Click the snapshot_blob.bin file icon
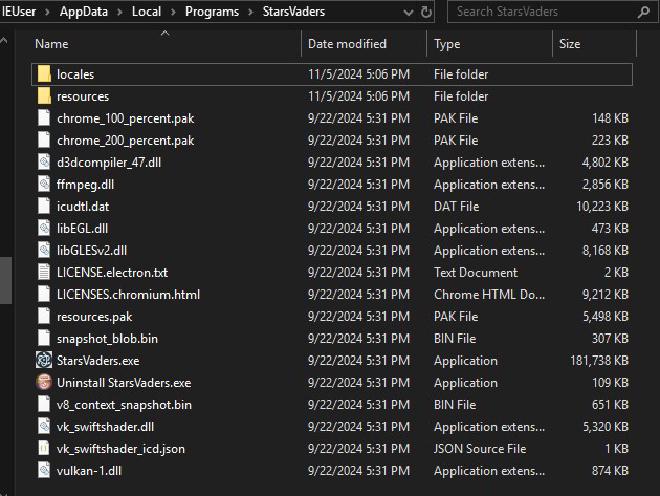 [44, 339]
